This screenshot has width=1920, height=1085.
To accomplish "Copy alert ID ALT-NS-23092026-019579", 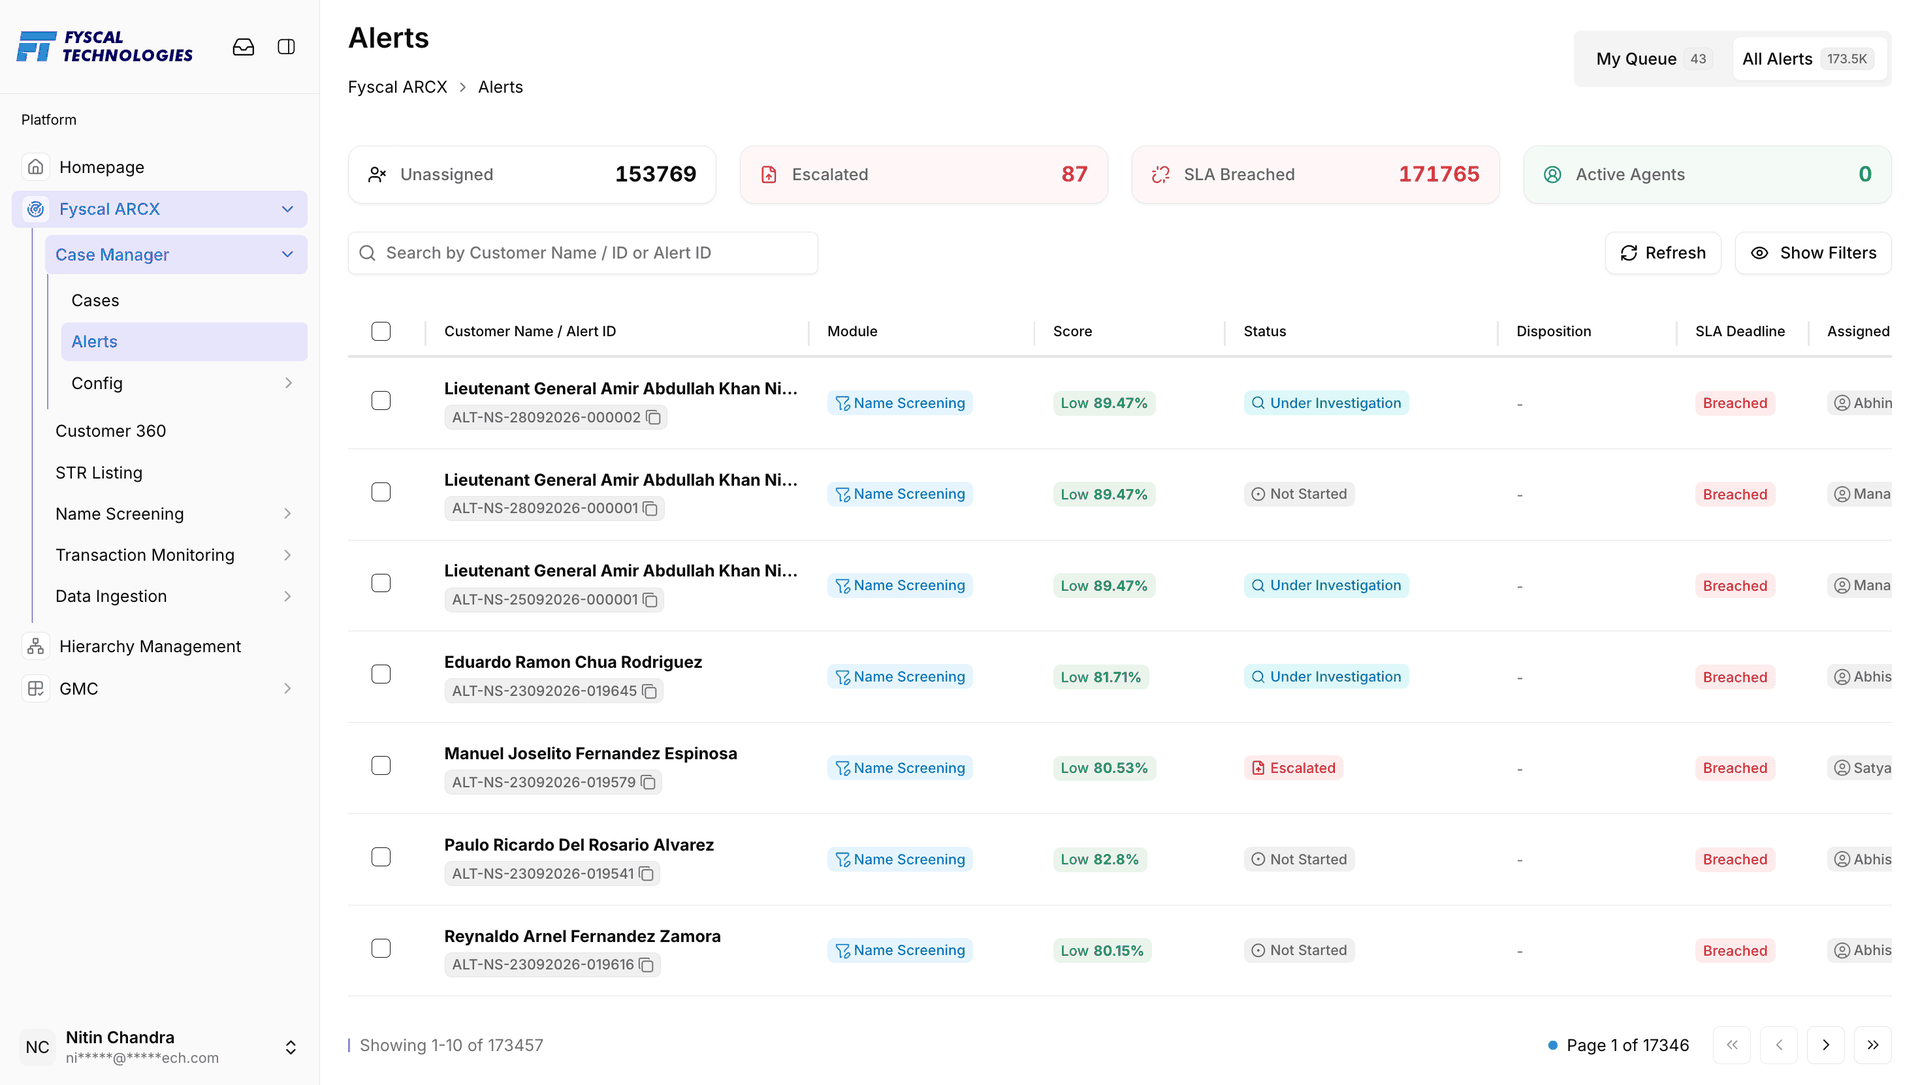I will (649, 783).
